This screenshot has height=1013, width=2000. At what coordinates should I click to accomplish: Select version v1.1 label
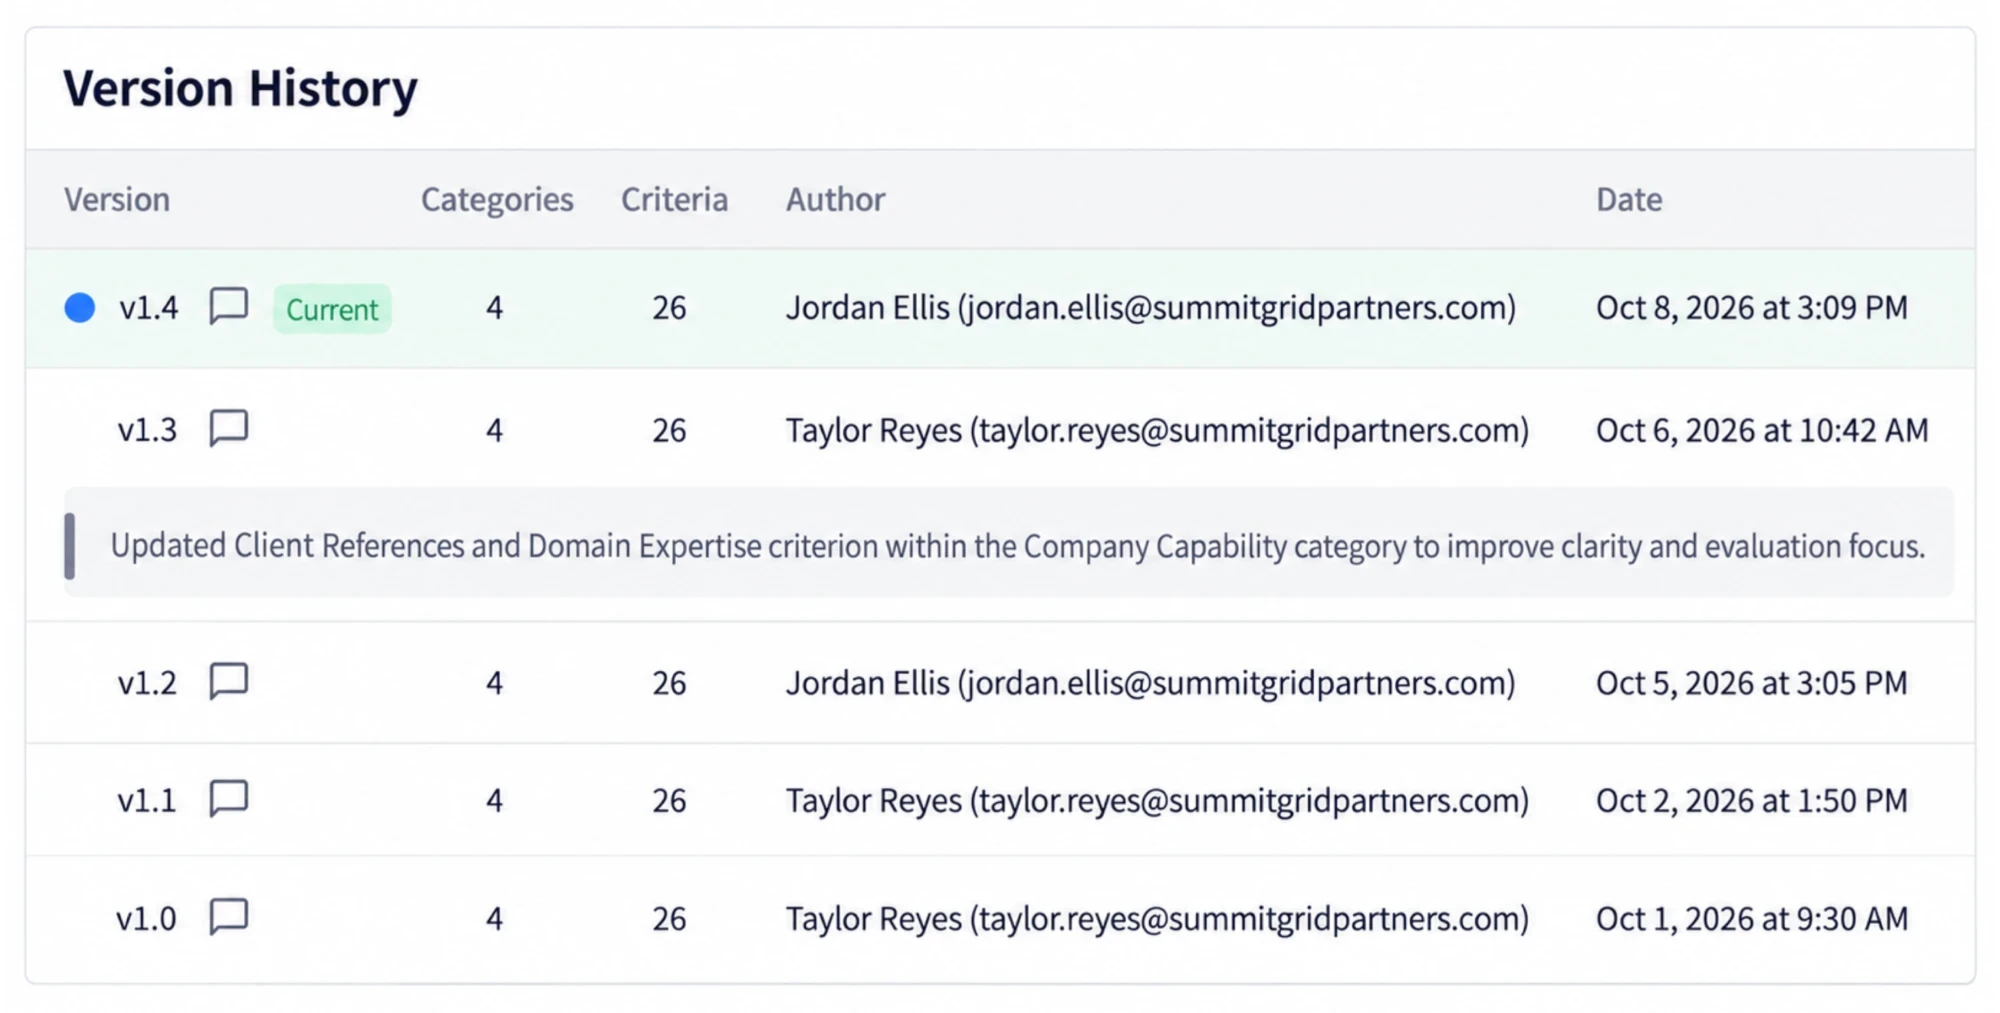147,801
